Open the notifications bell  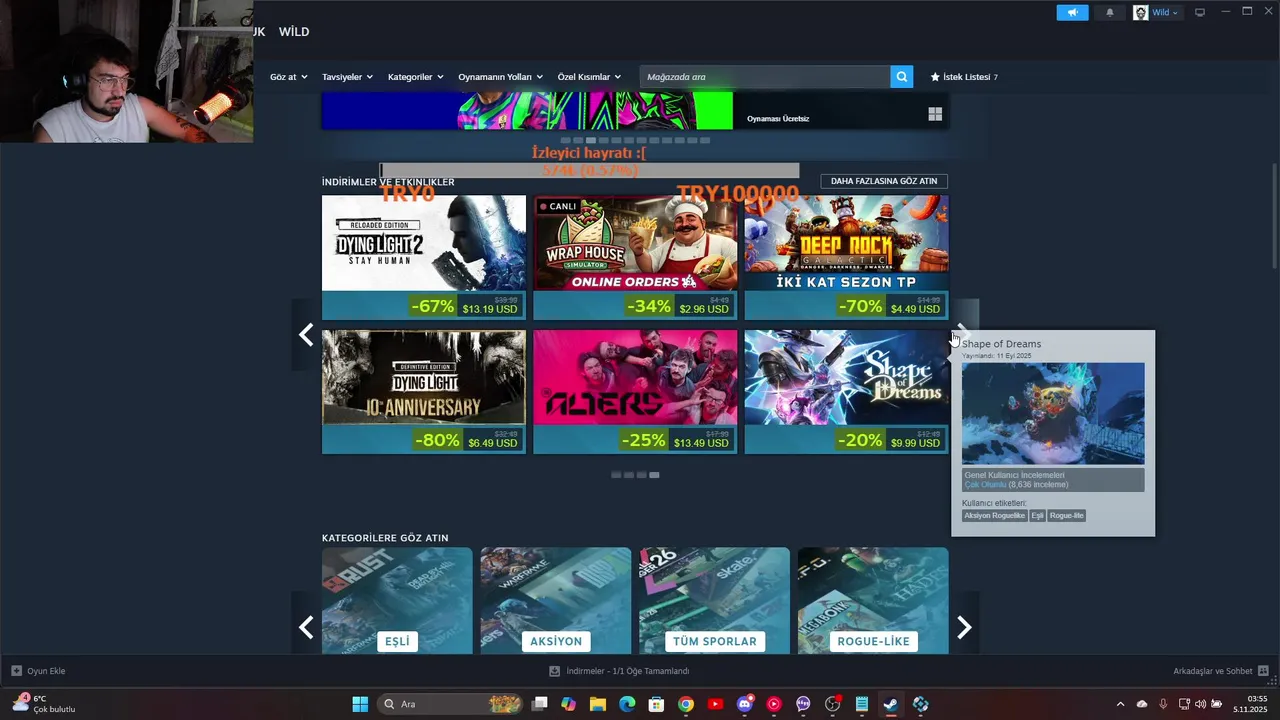click(1110, 13)
